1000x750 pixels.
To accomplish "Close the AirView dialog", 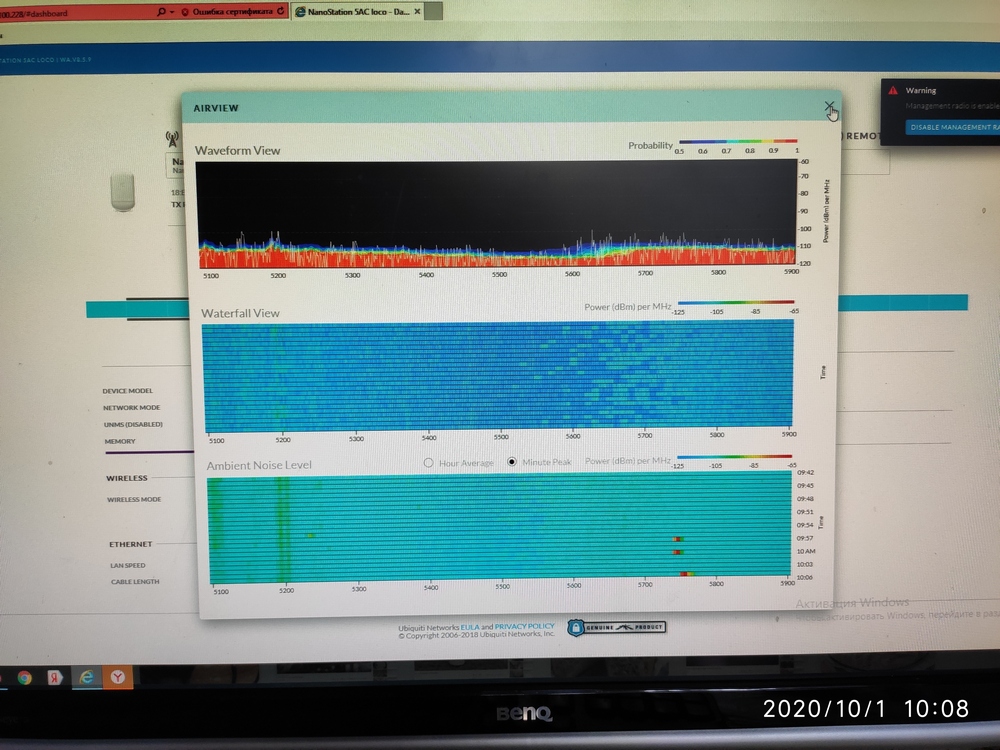I will pos(828,106).
